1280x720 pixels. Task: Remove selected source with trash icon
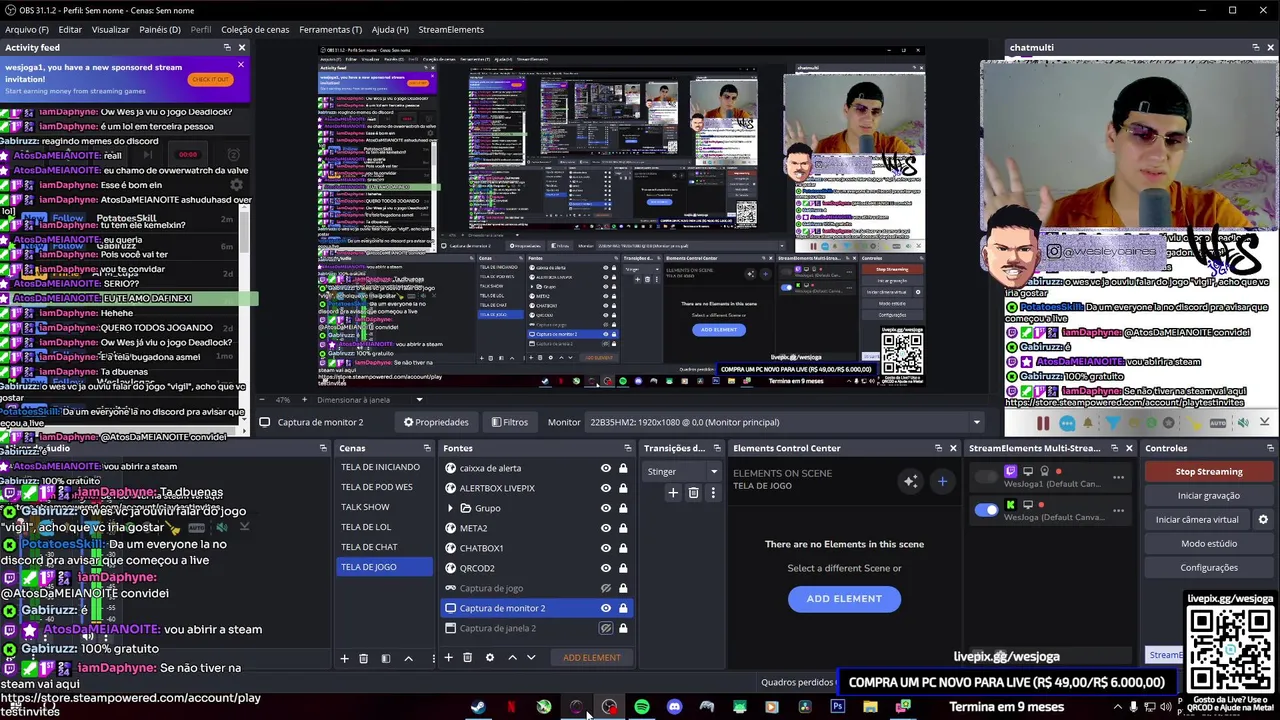click(467, 657)
